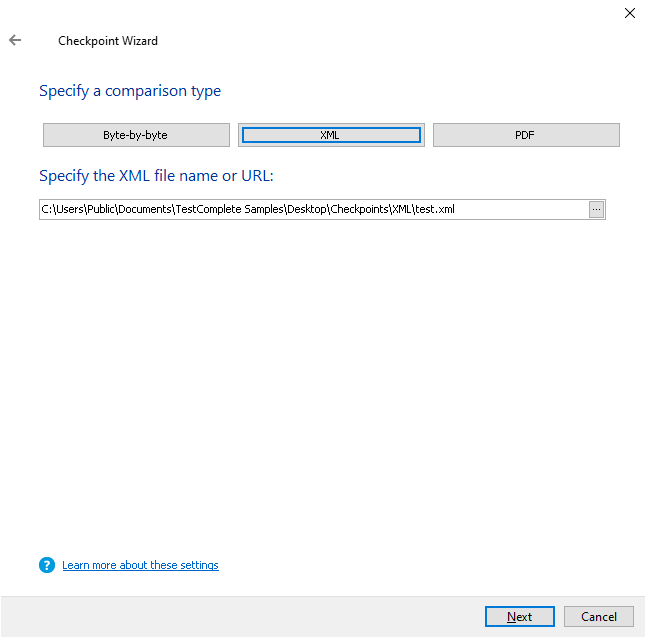Open 'Learn more about these settings' link

coord(140,565)
